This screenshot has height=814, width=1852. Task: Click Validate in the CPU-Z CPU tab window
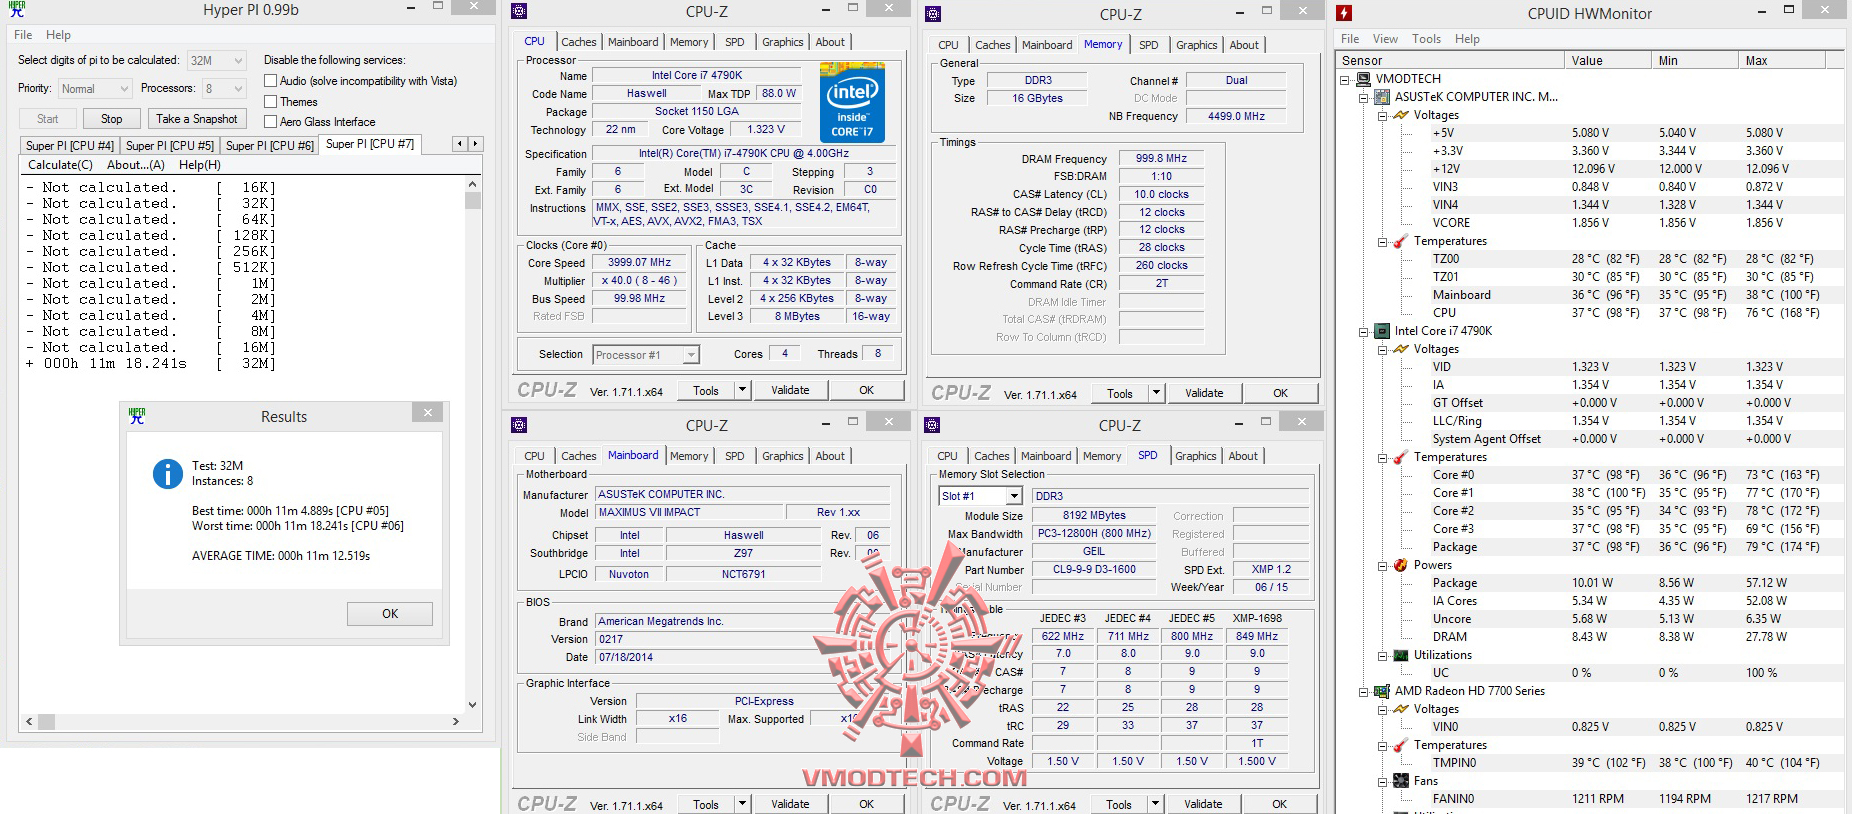click(x=790, y=390)
